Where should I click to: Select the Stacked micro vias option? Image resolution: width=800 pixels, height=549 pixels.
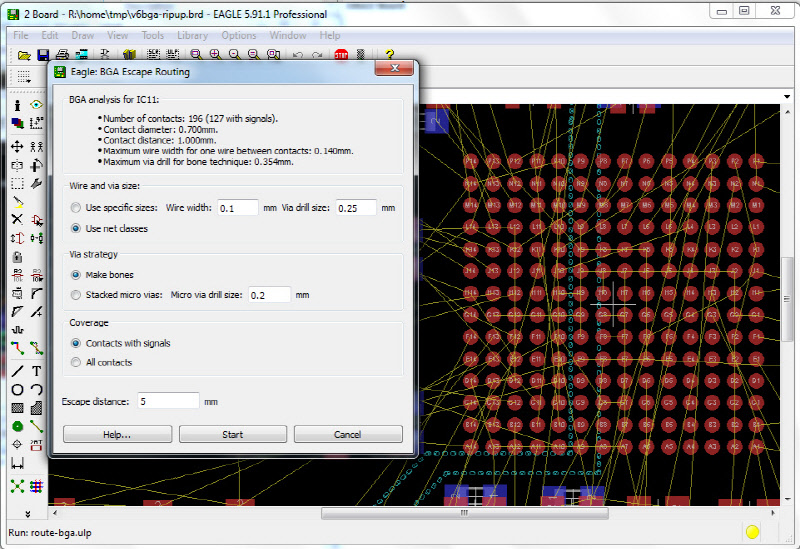click(x=77, y=295)
